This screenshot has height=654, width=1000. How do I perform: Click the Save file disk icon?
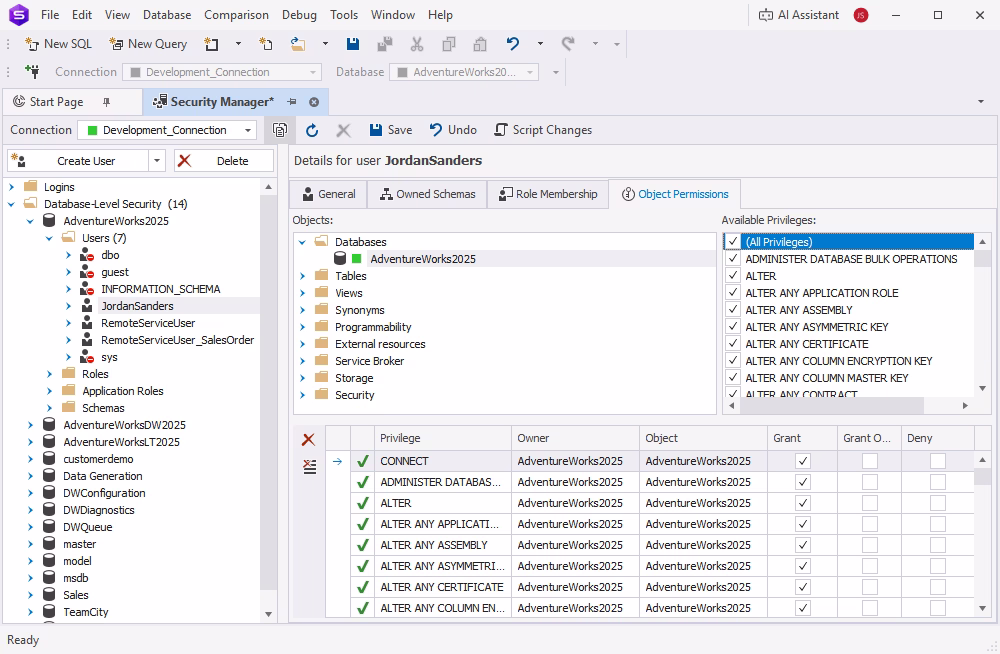point(353,44)
